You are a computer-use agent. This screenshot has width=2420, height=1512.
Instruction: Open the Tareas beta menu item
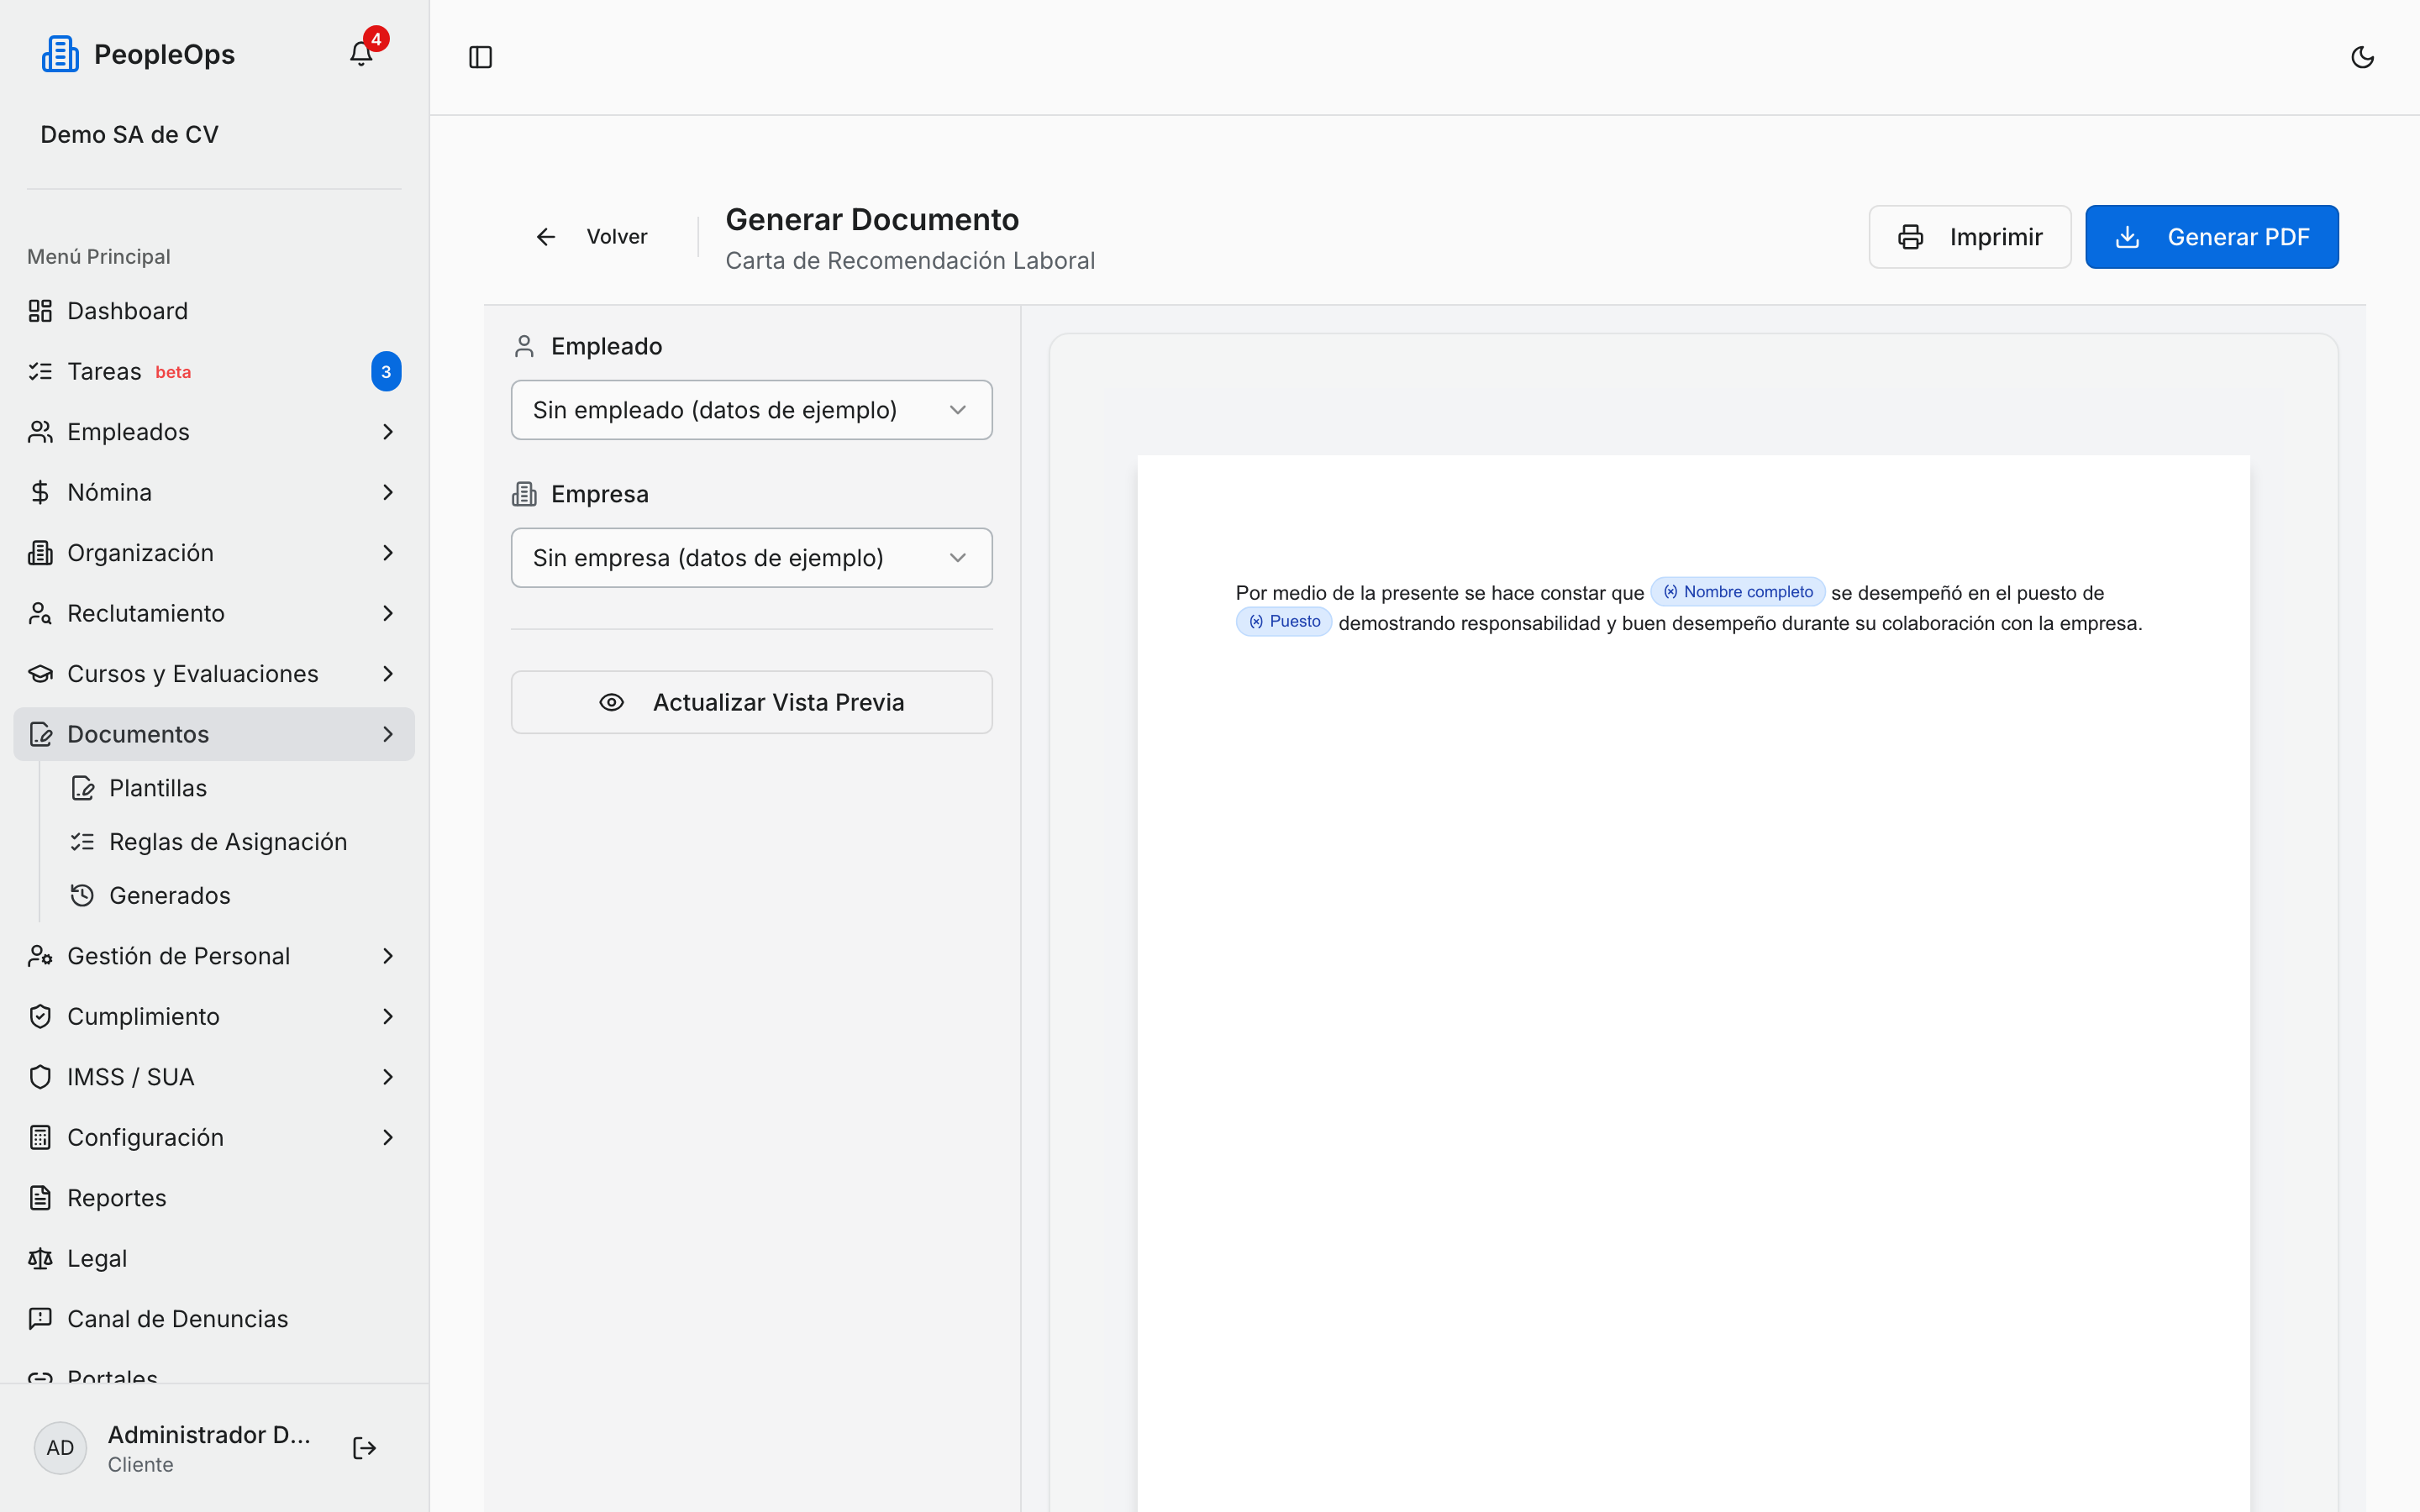(x=214, y=372)
